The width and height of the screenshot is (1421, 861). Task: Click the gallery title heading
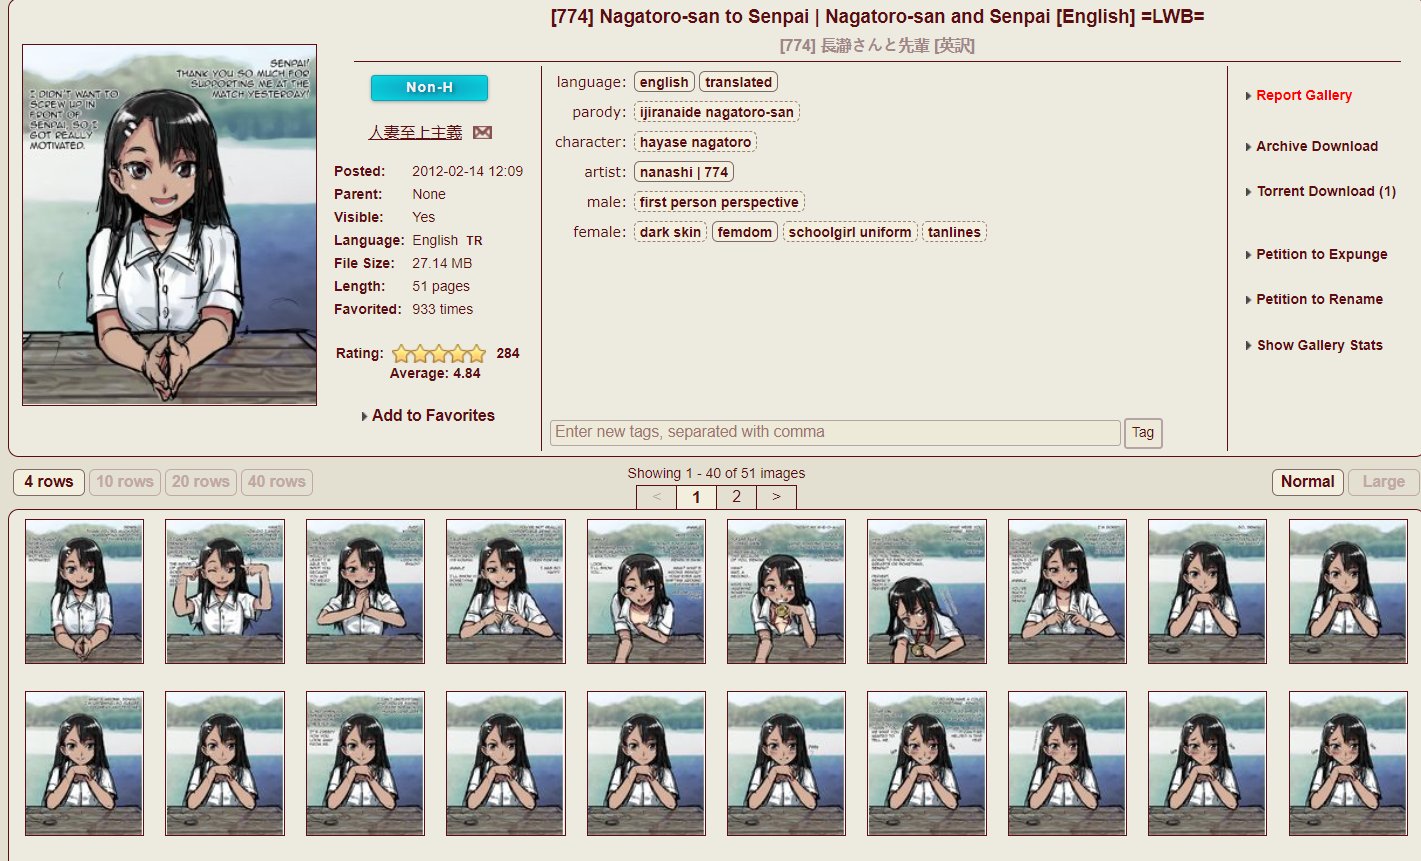coord(877,17)
